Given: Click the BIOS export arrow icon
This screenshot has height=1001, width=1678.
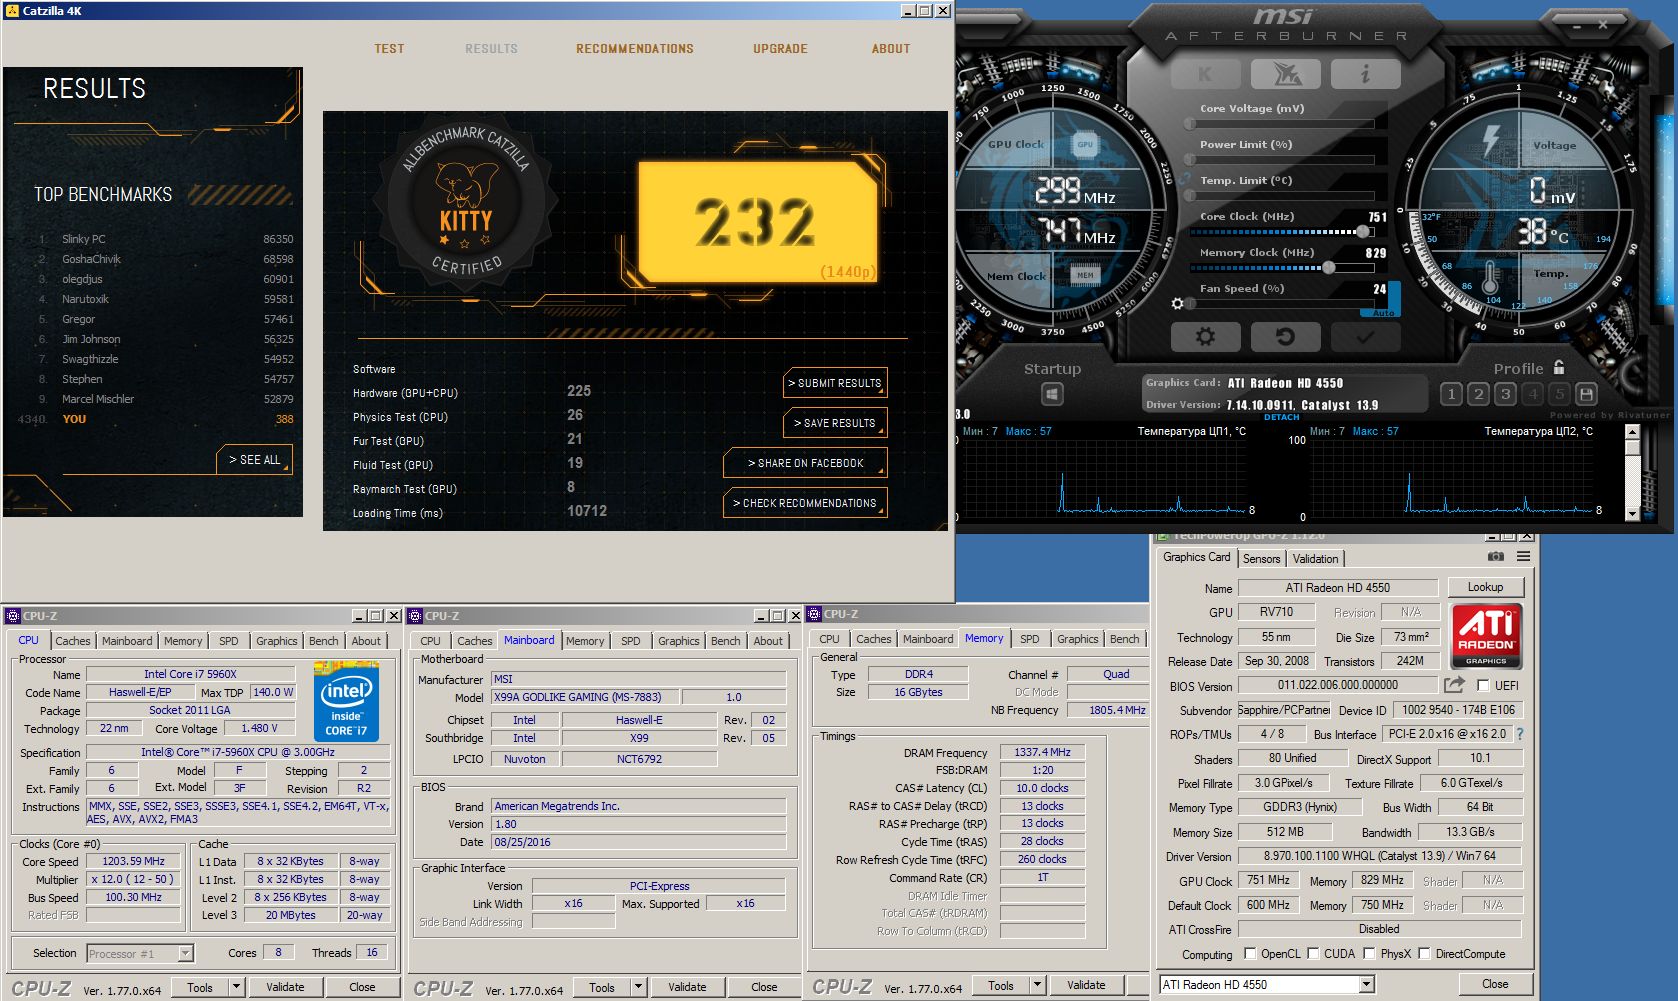Looking at the screenshot, I should 1455,685.
